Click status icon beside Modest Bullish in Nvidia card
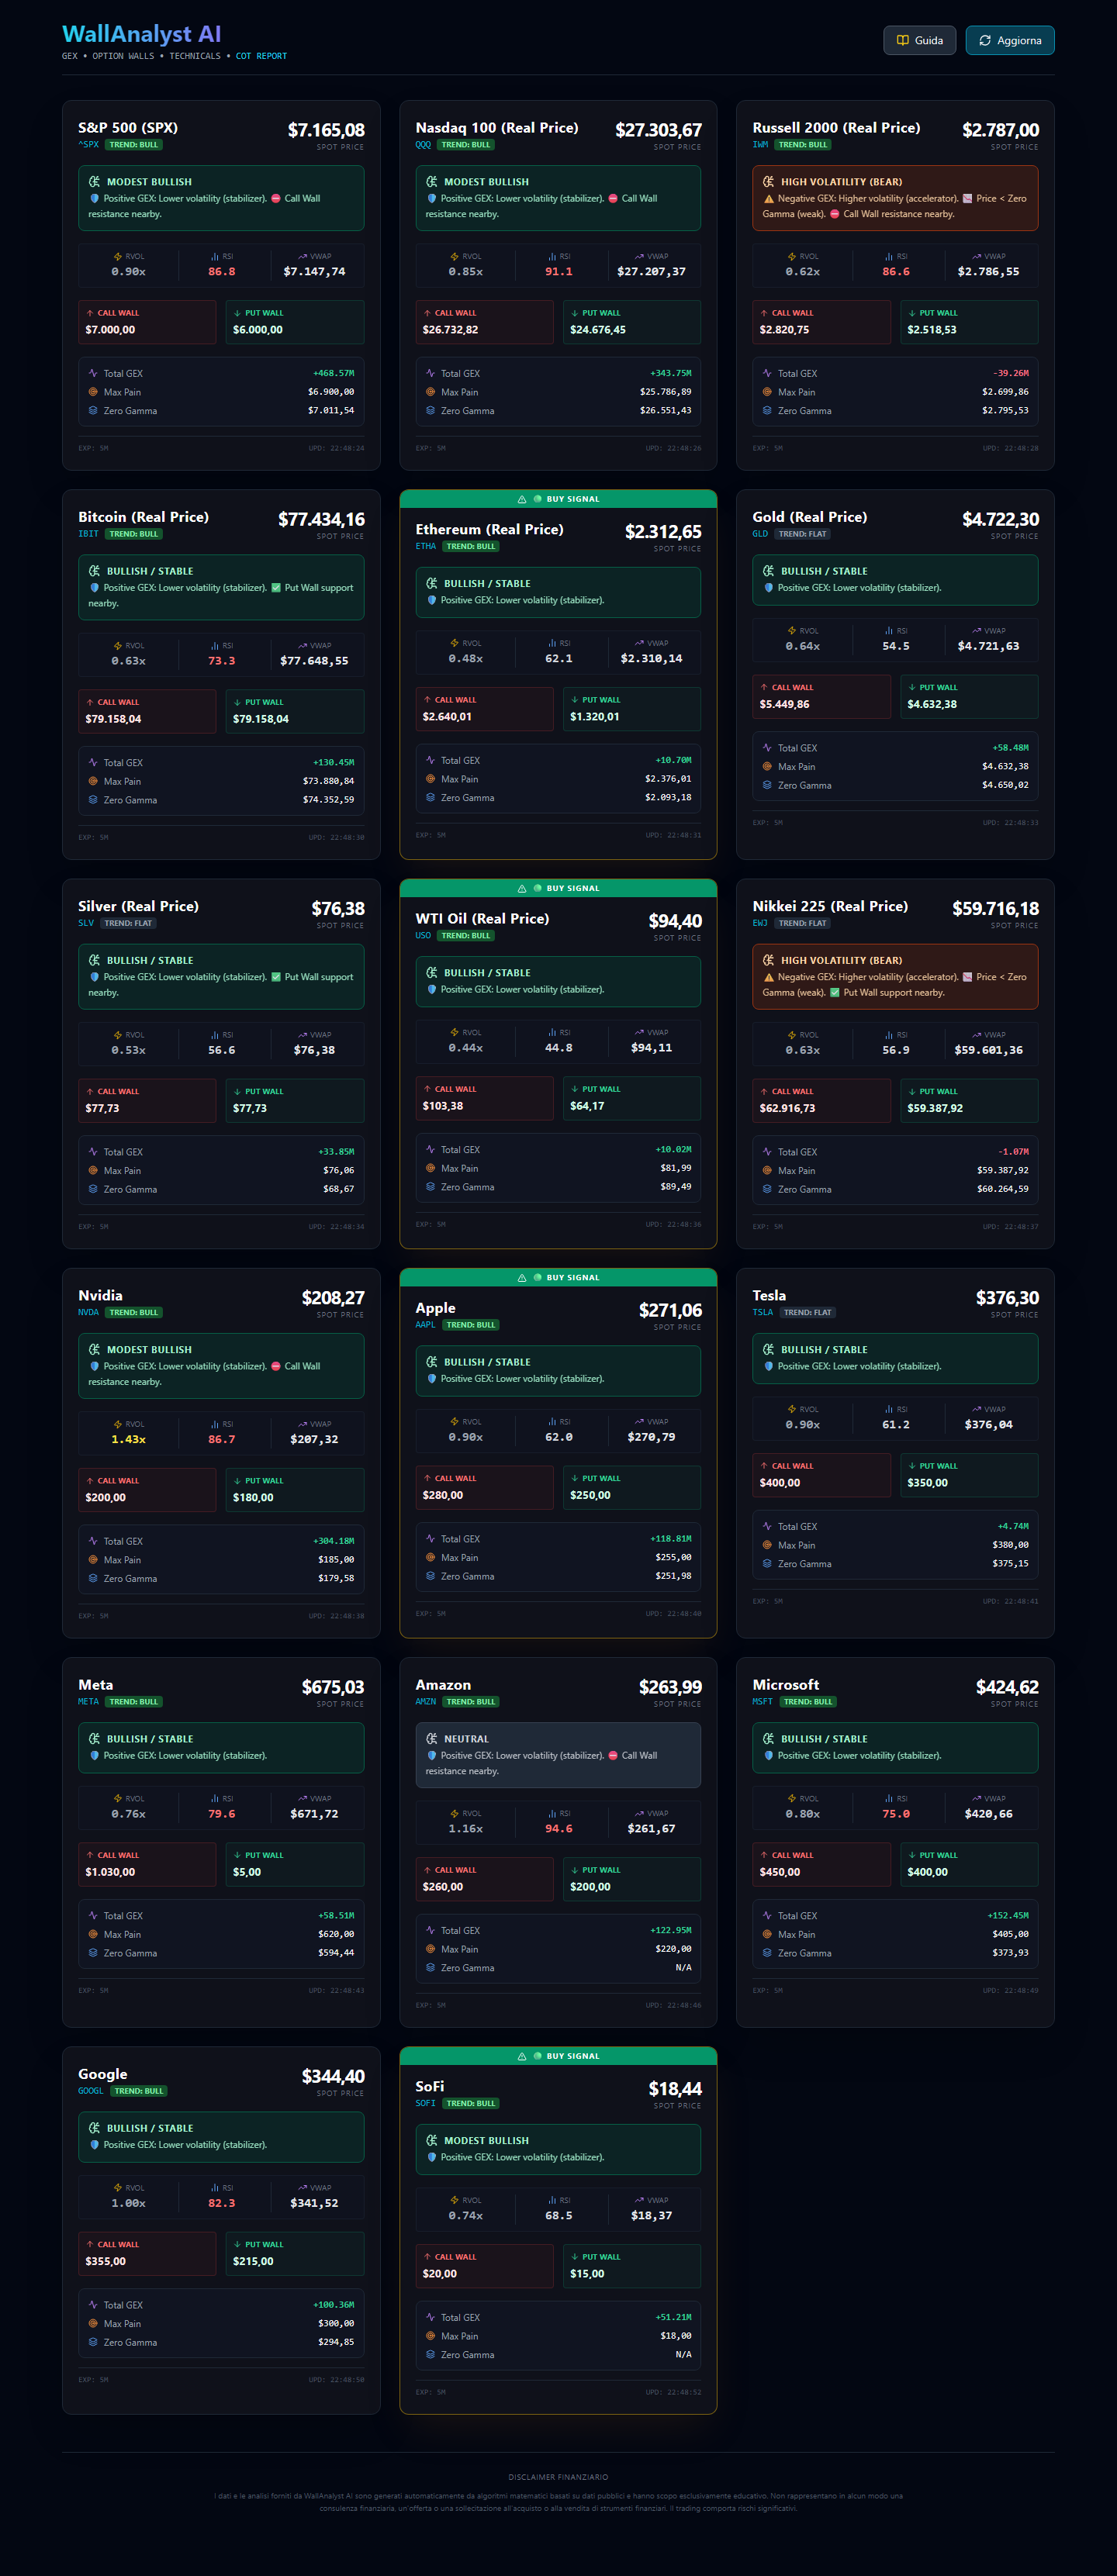The width and height of the screenshot is (1117, 2576). point(94,1350)
